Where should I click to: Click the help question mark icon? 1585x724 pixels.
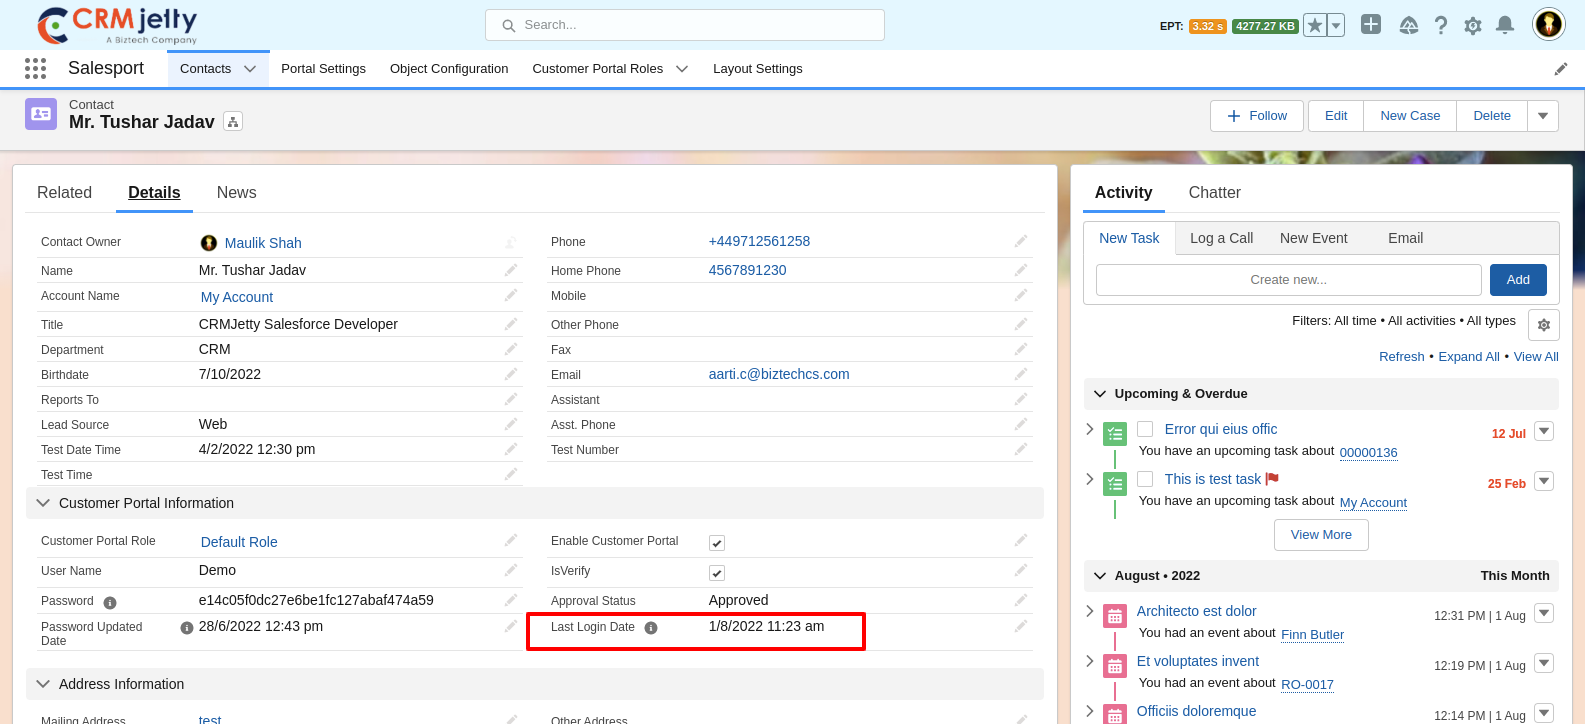click(x=1440, y=26)
